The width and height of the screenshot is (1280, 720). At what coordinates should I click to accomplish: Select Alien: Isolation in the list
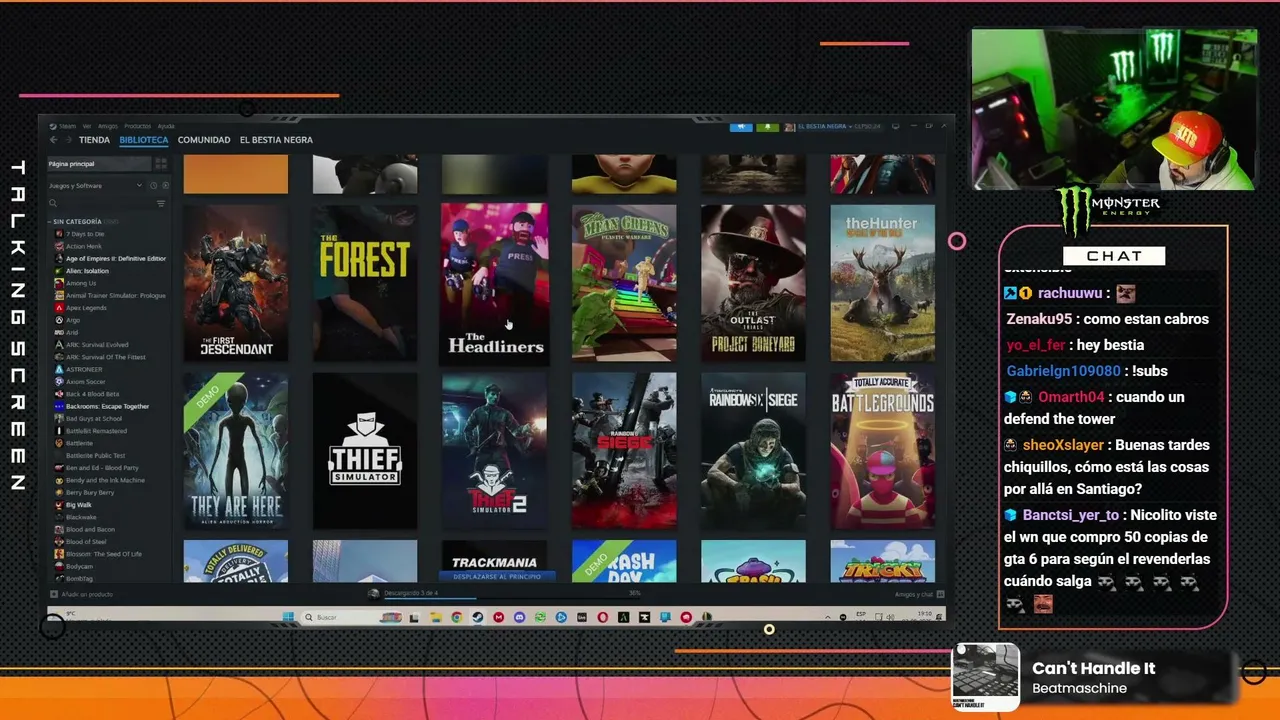point(88,271)
